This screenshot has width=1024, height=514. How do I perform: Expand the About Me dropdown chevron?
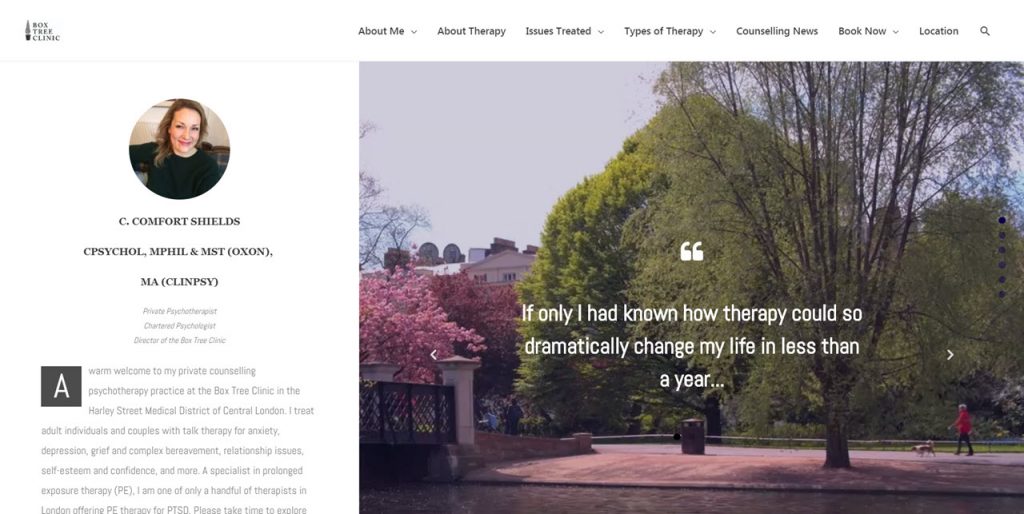click(414, 31)
